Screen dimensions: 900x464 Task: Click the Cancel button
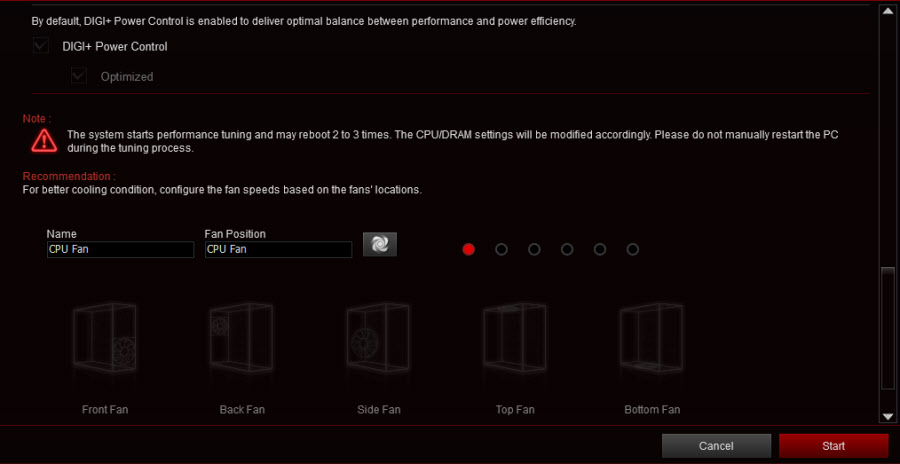(716, 446)
